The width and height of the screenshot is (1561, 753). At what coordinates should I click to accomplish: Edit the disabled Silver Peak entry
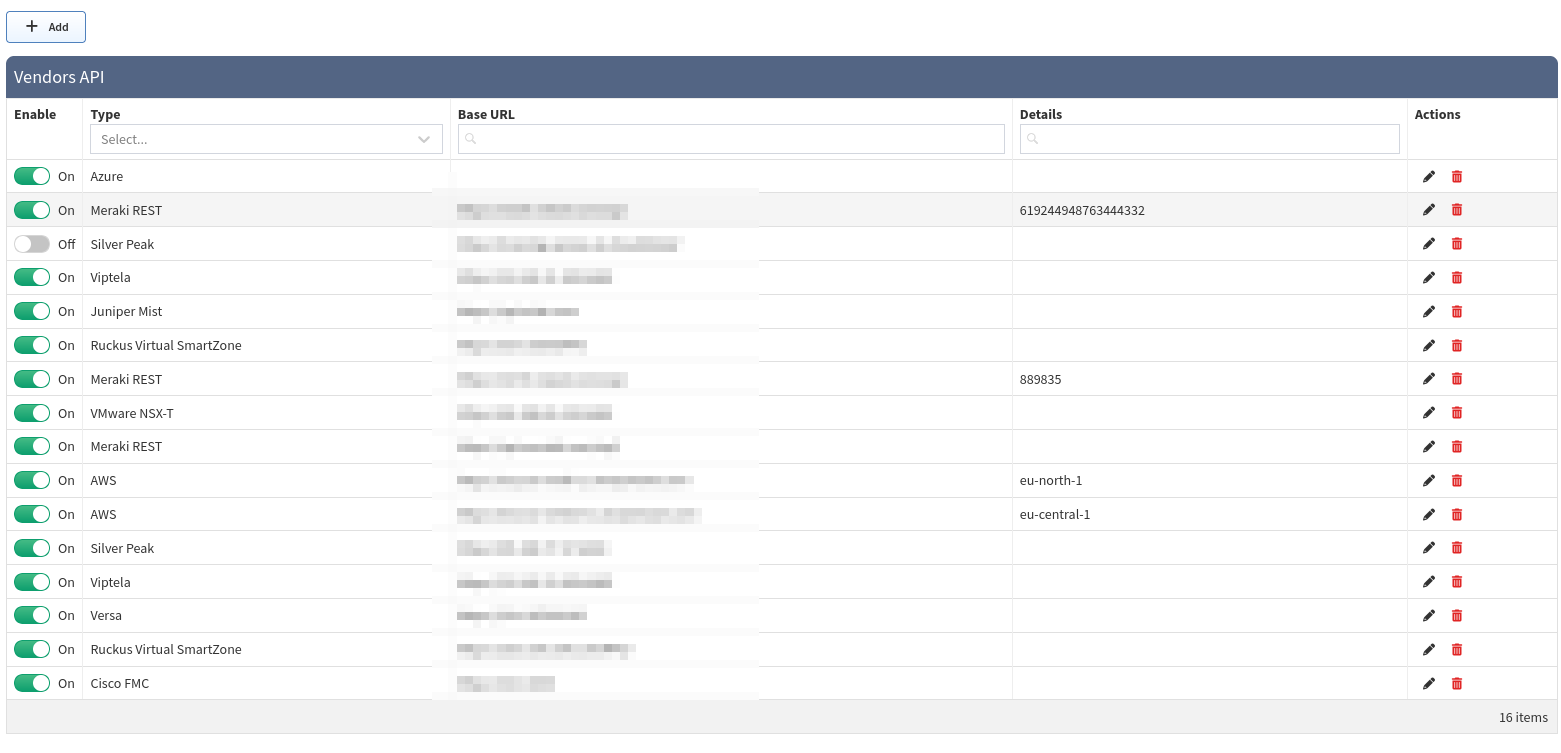pos(1429,244)
